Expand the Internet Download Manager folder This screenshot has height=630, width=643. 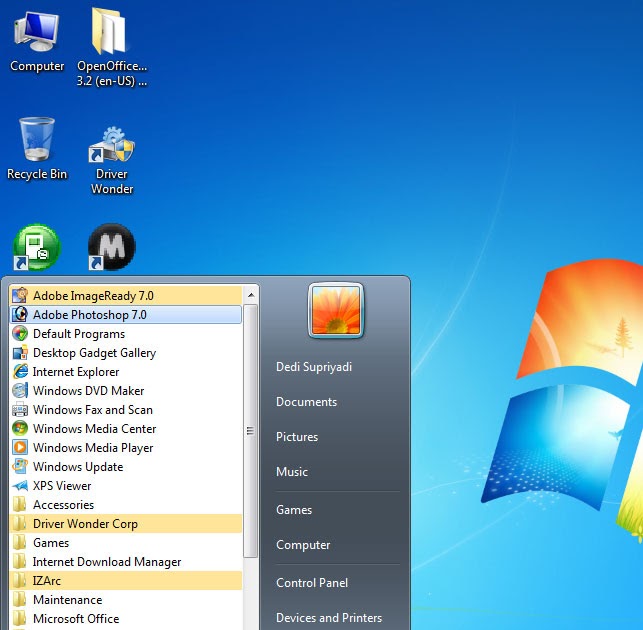125,562
